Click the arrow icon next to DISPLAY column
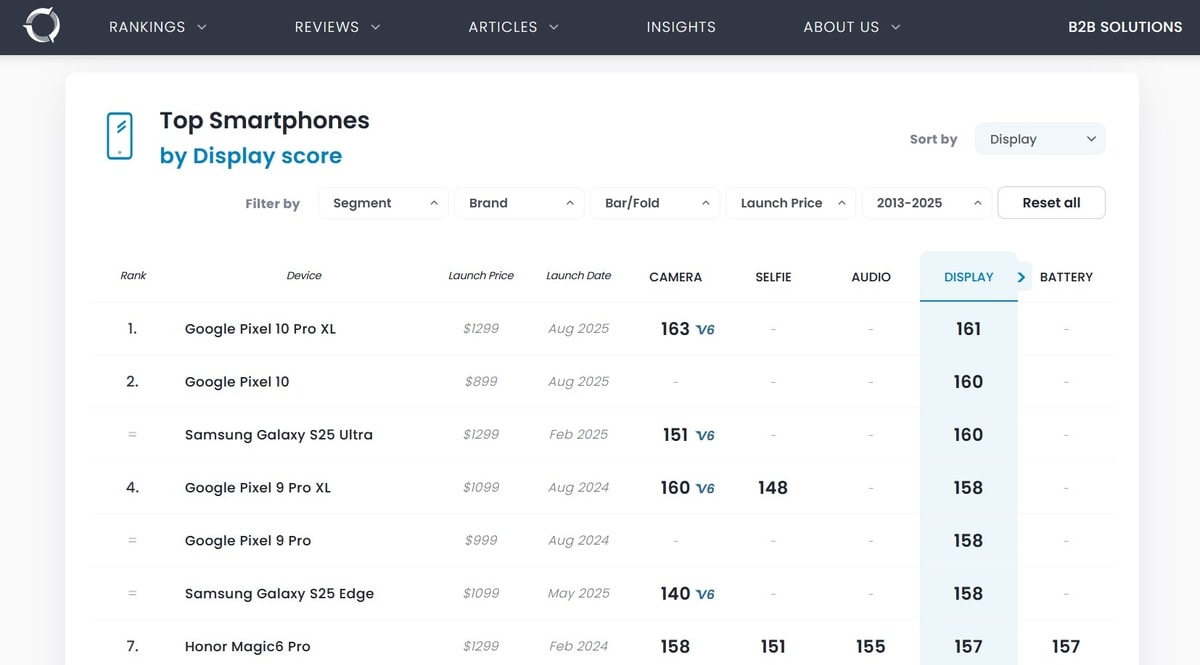The image size is (1200, 665). tap(1021, 277)
